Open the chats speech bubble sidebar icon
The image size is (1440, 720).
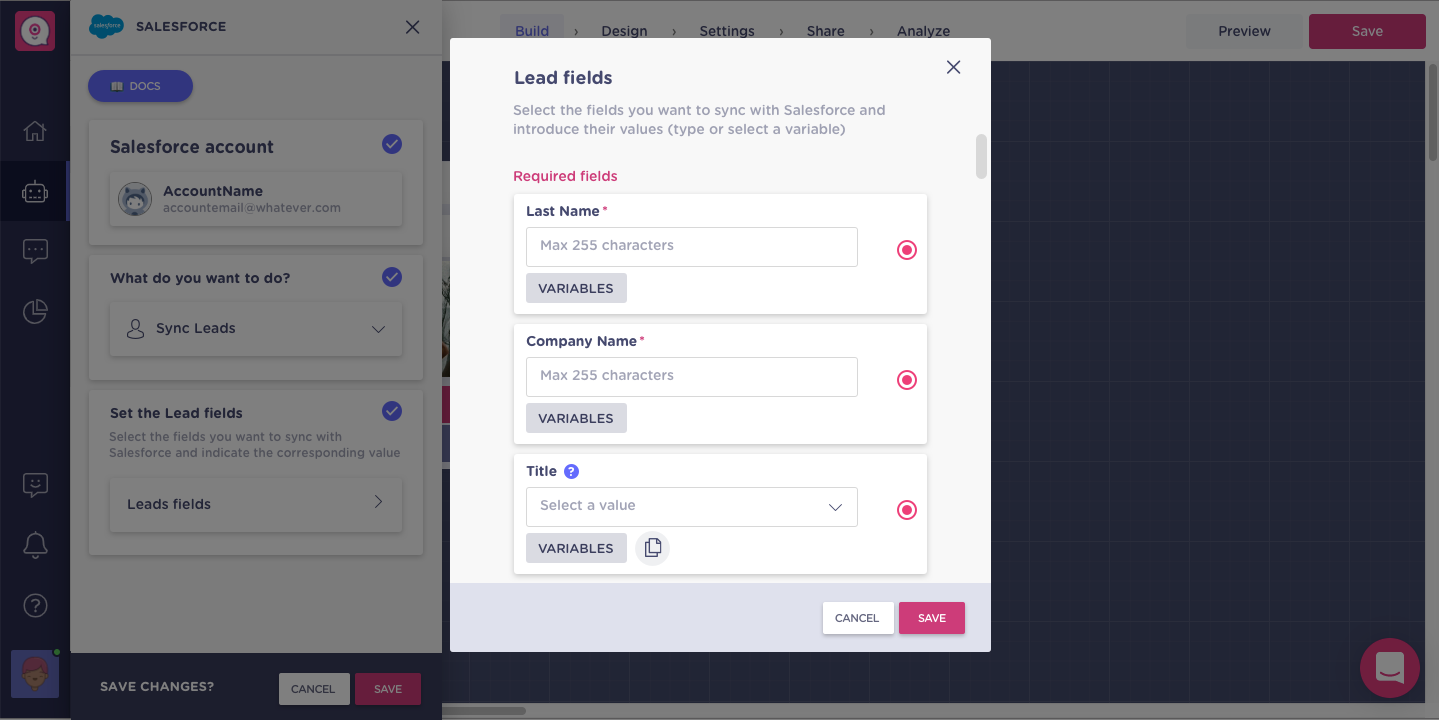pyautogui.click(x=35, y=251)
